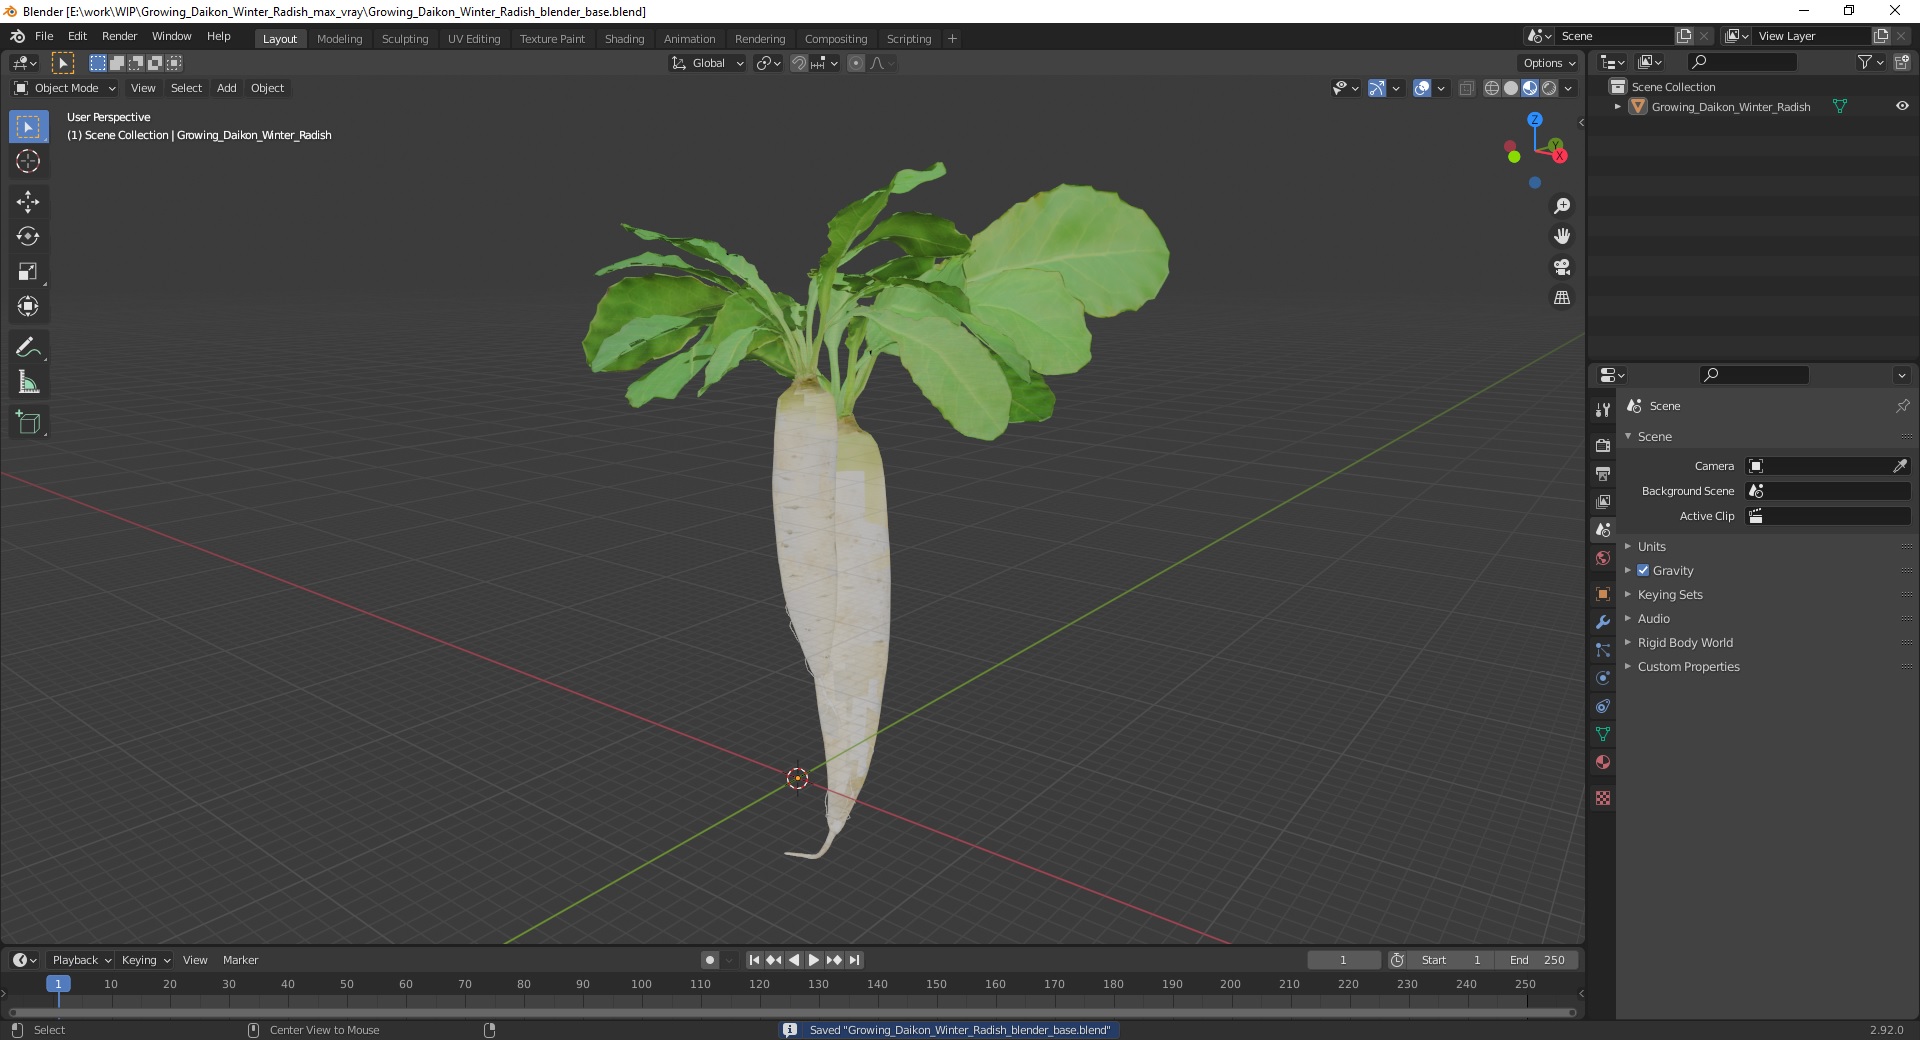Switch to rendered shading mode
This screenshot has width=1920, height=1040.
(1549, 88)
